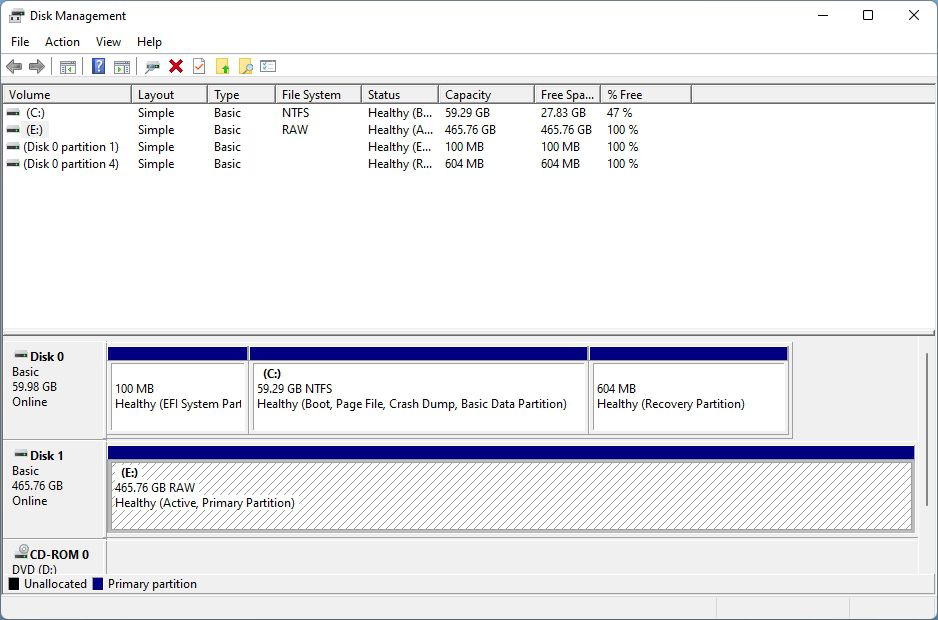
Task: Open the View menu
Action: pyautogui.click(x=108, y=42)
